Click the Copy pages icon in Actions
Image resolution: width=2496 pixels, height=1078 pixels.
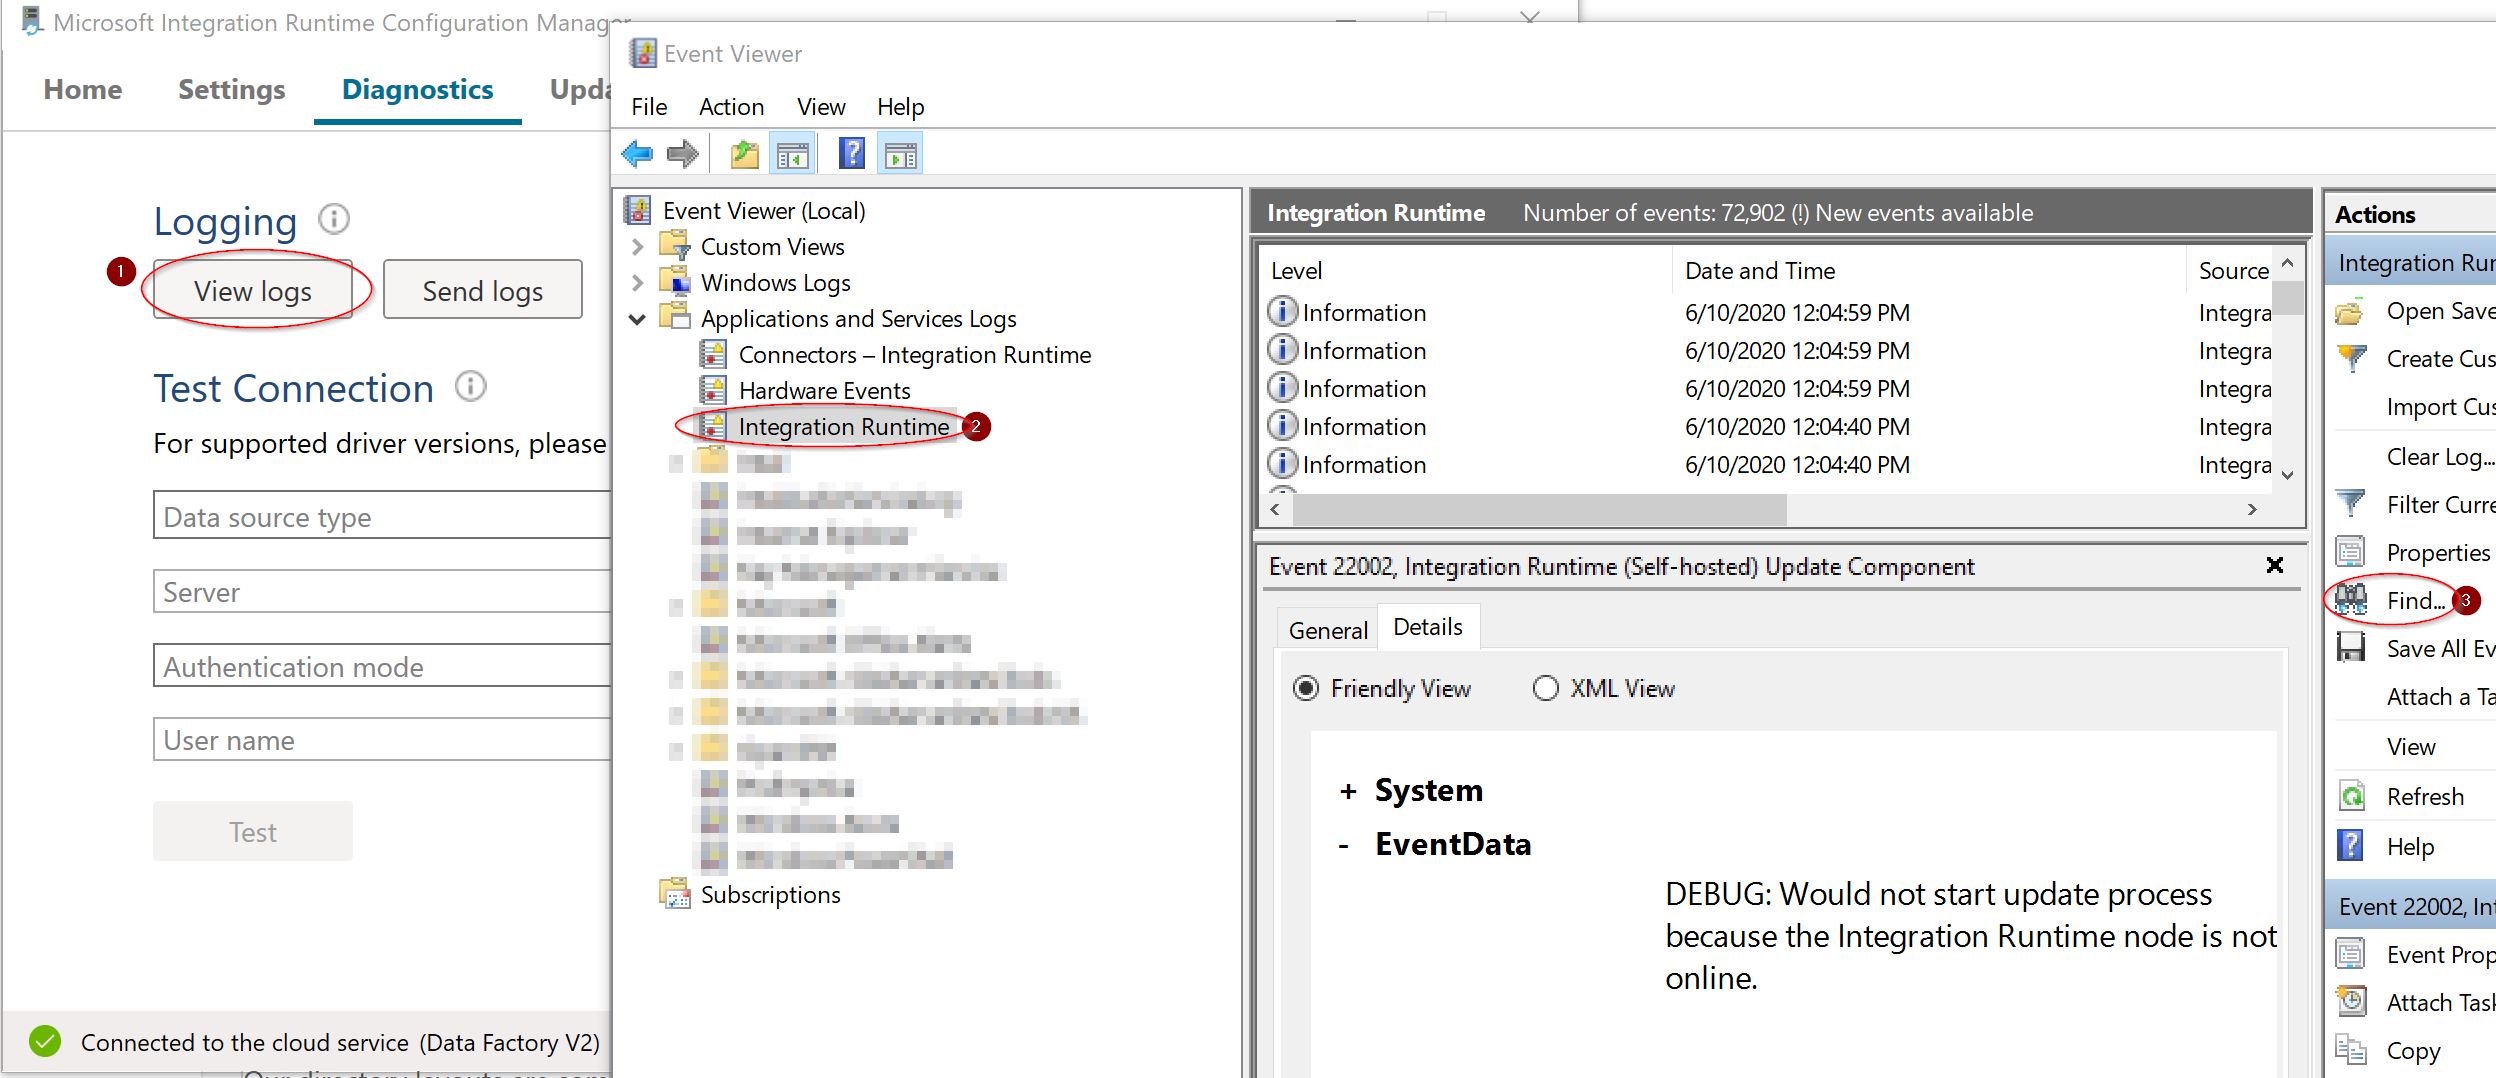[x=2351, y=1049]
